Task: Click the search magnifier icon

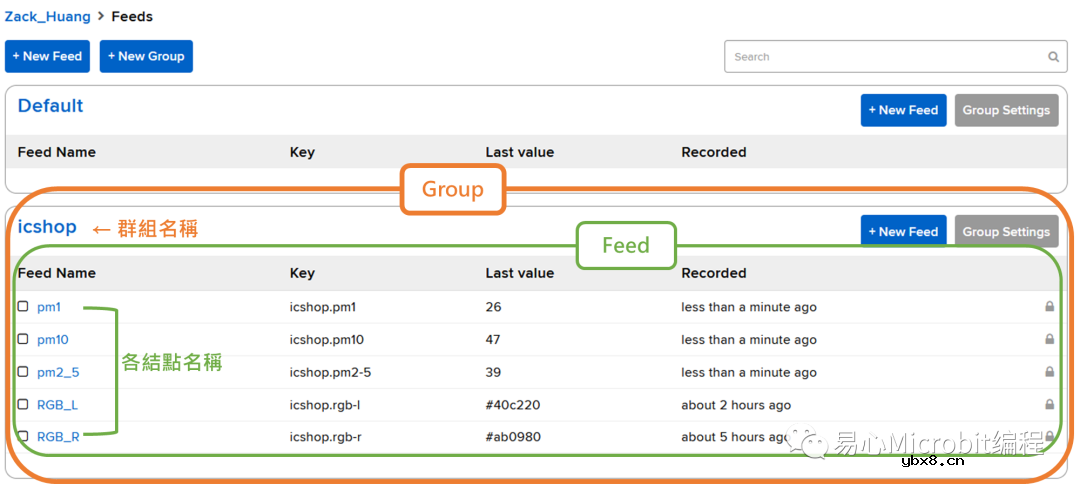Action: [x=1053, y=57]
